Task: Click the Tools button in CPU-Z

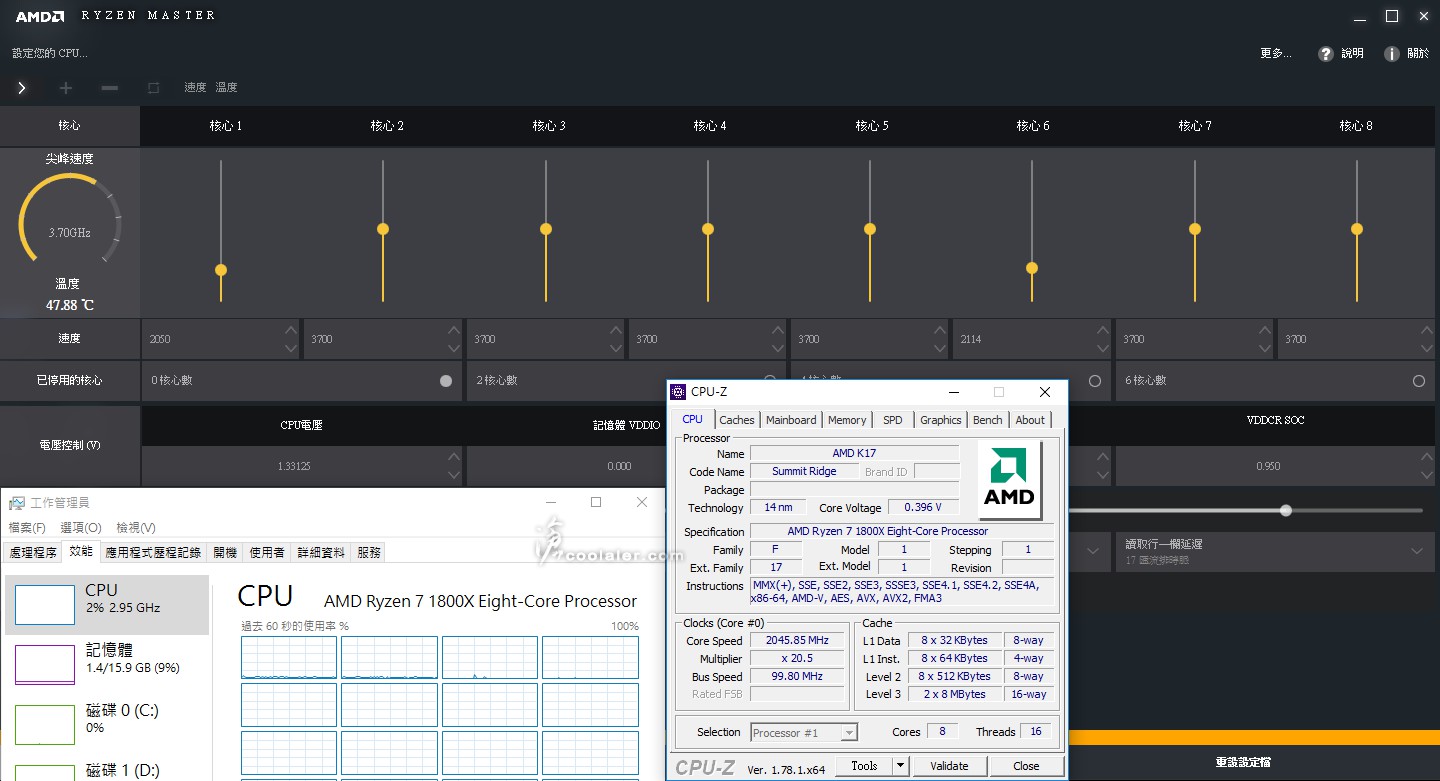Action: [864, 766]
